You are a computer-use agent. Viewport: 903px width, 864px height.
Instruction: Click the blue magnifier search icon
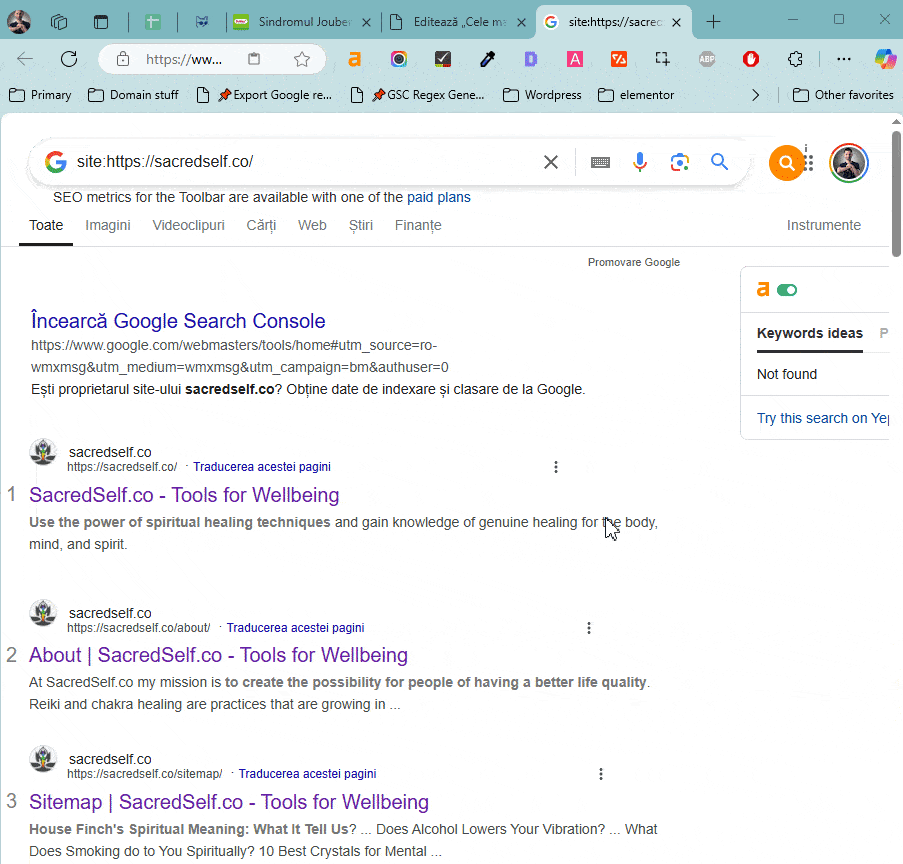(x=719, y=162)
